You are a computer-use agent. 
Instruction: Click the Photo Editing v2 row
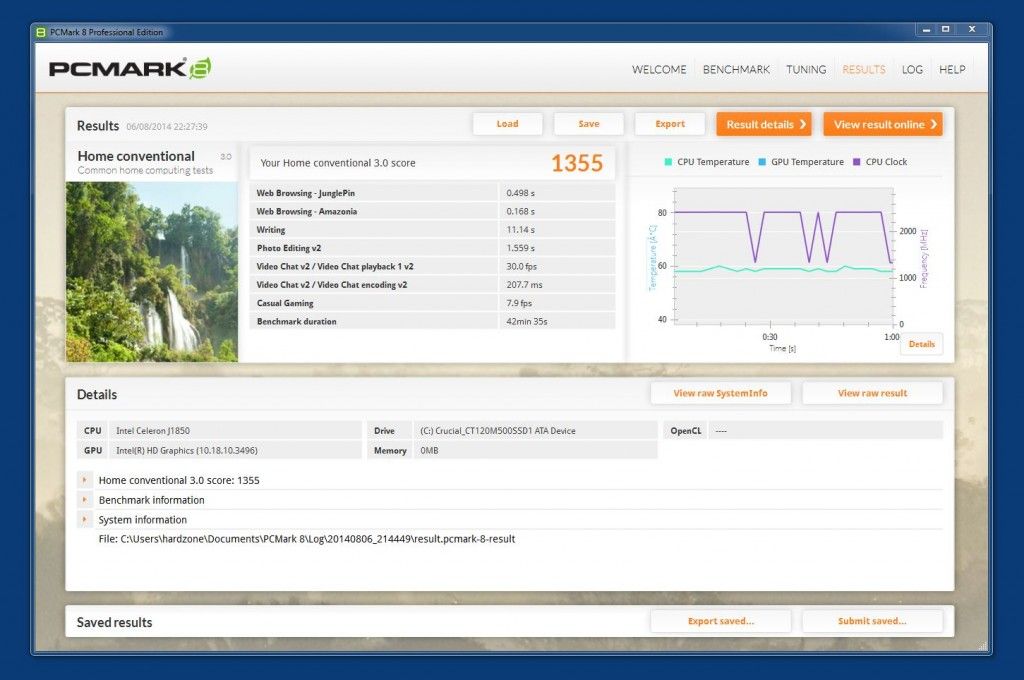click(432, 248)
